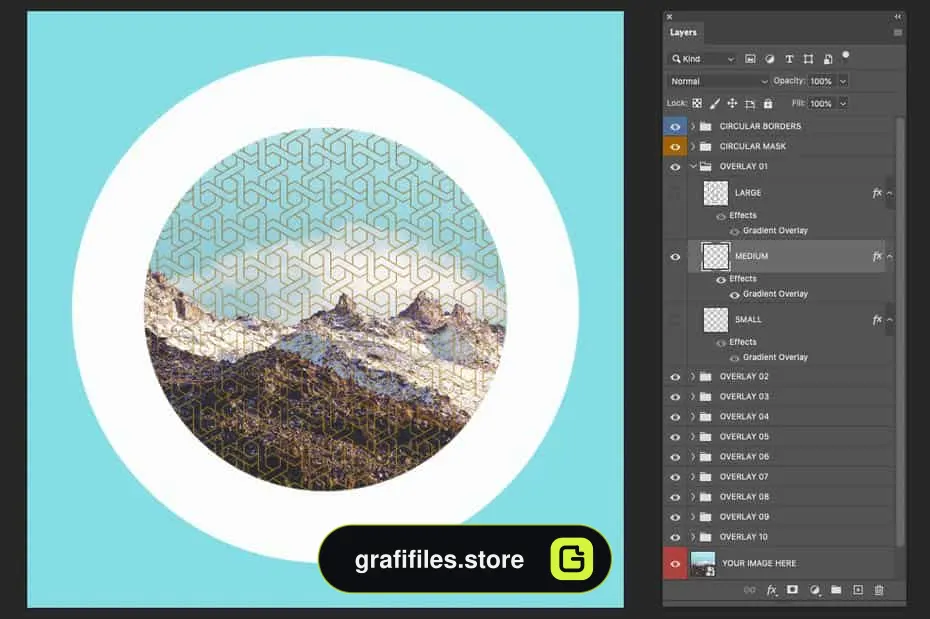Hide the OVERLAY 02 group
930x619 pixels.
coord(675,377)
